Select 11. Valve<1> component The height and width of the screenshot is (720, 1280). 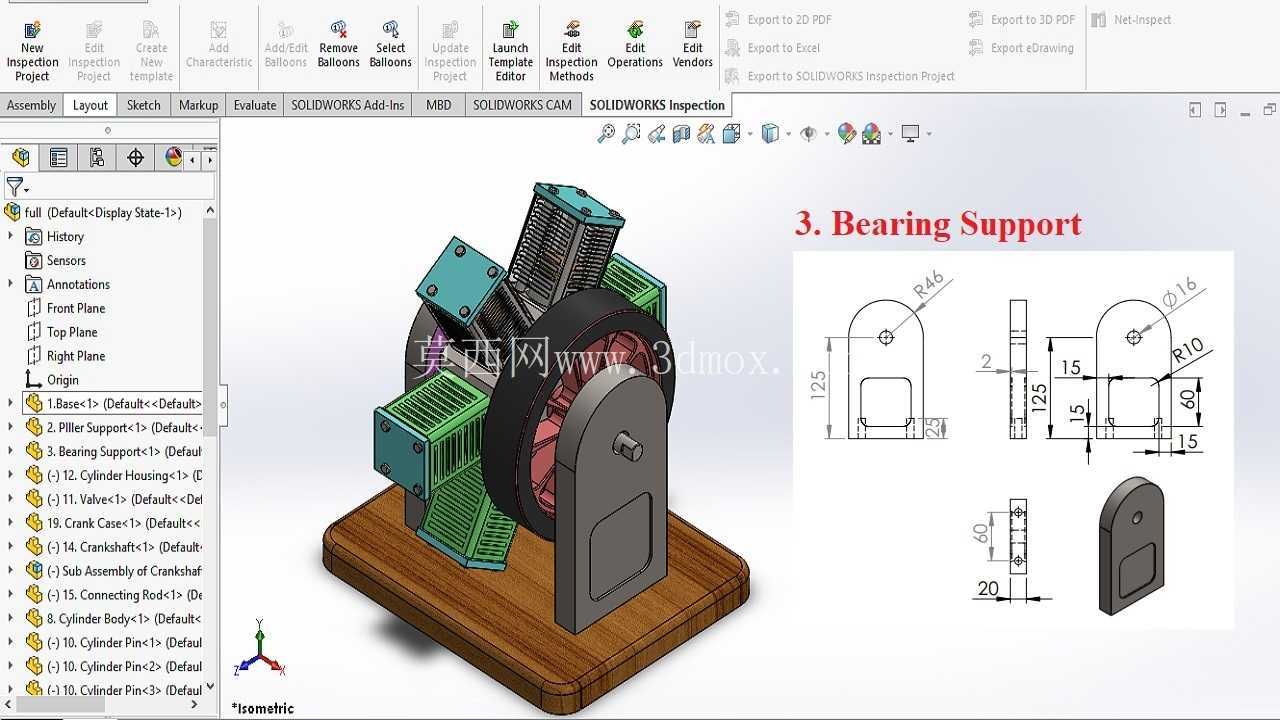(x=113, y=499)
